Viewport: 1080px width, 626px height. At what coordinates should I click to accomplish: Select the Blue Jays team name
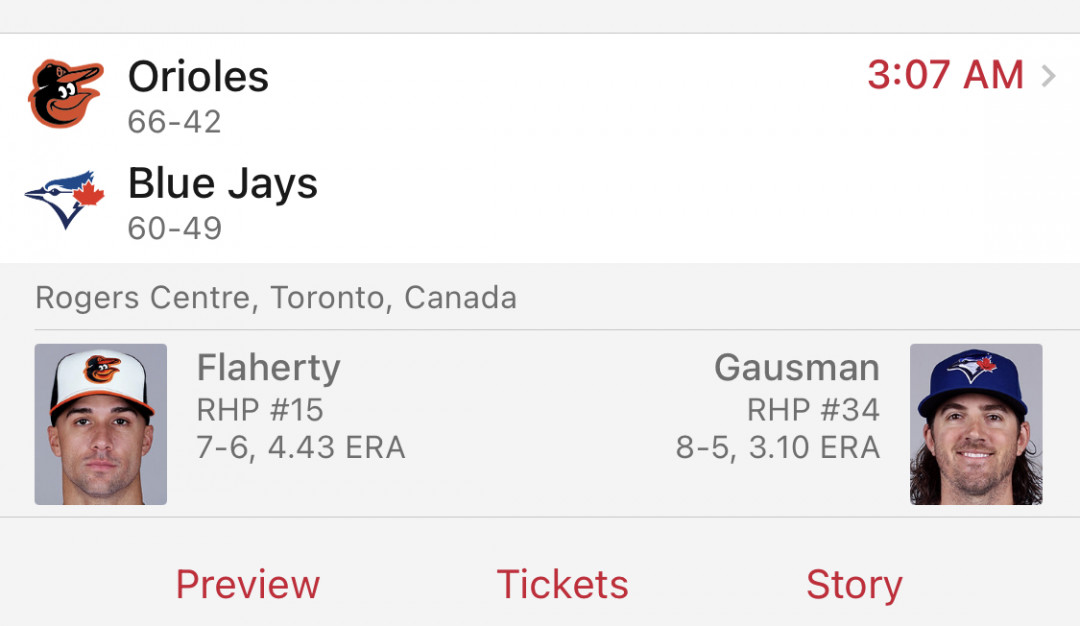(x=222, y=184)
